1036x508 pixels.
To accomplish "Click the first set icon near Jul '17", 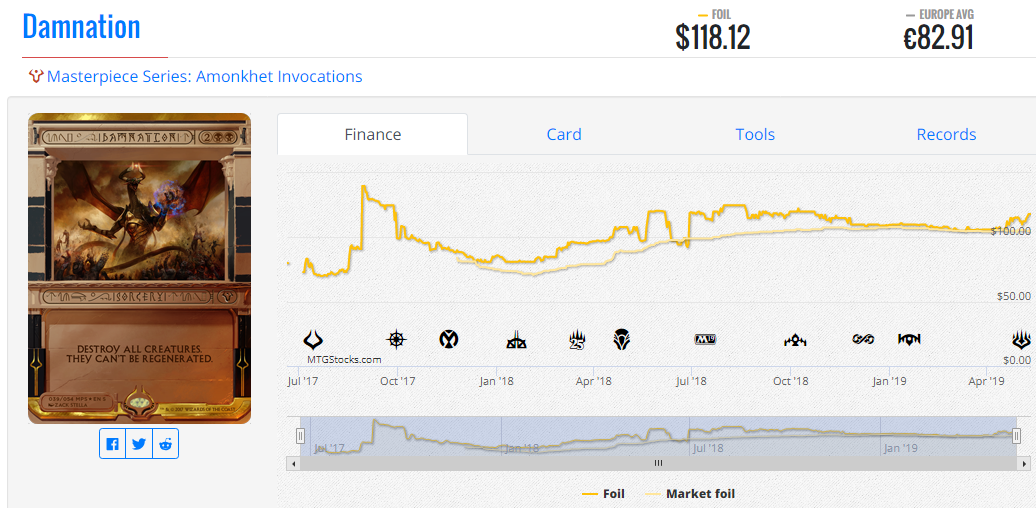I will pos(313,340).
